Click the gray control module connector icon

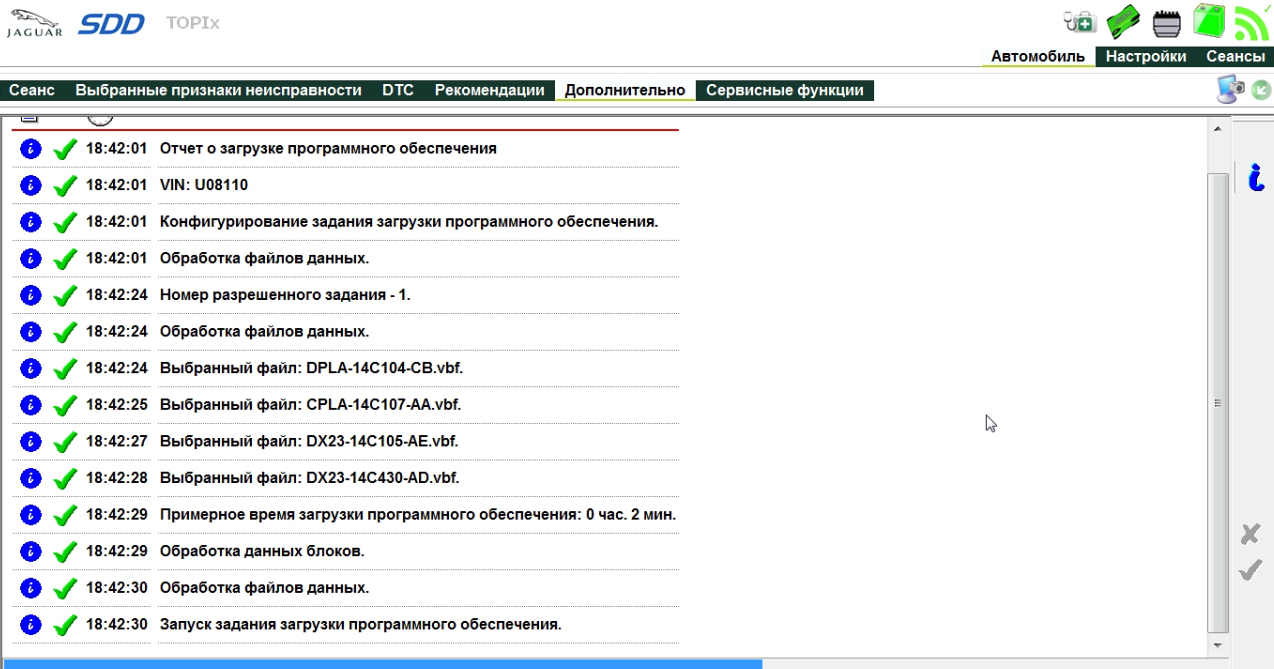pos(1167,22)
